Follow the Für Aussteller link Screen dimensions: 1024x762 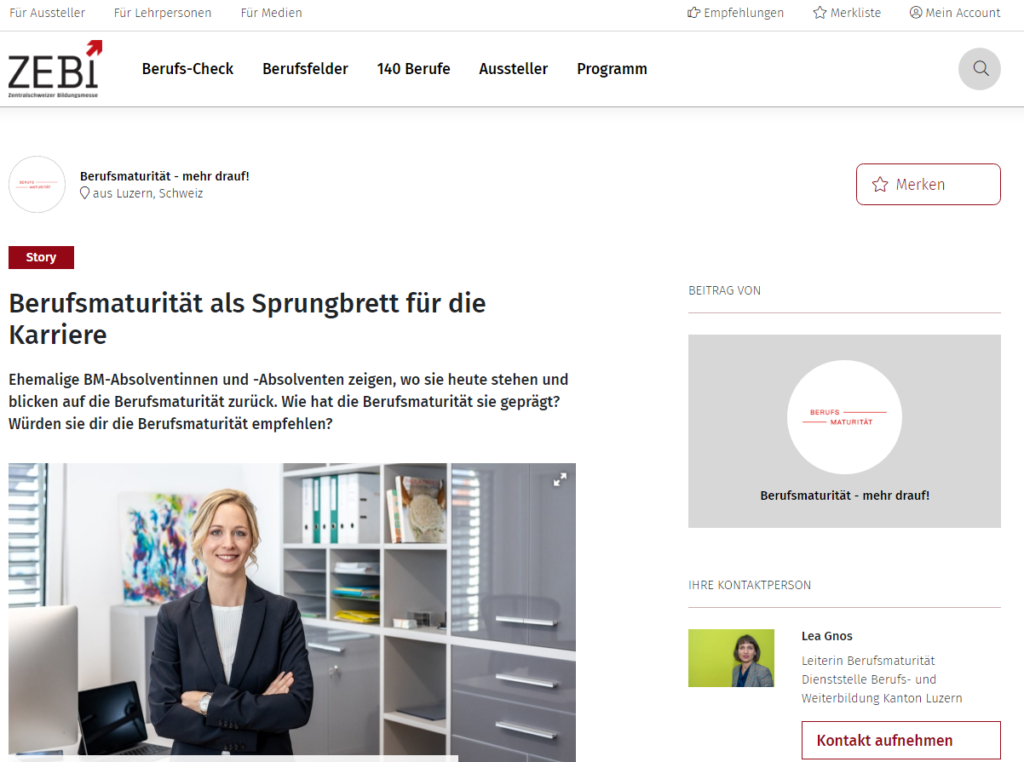pos(47,12)
